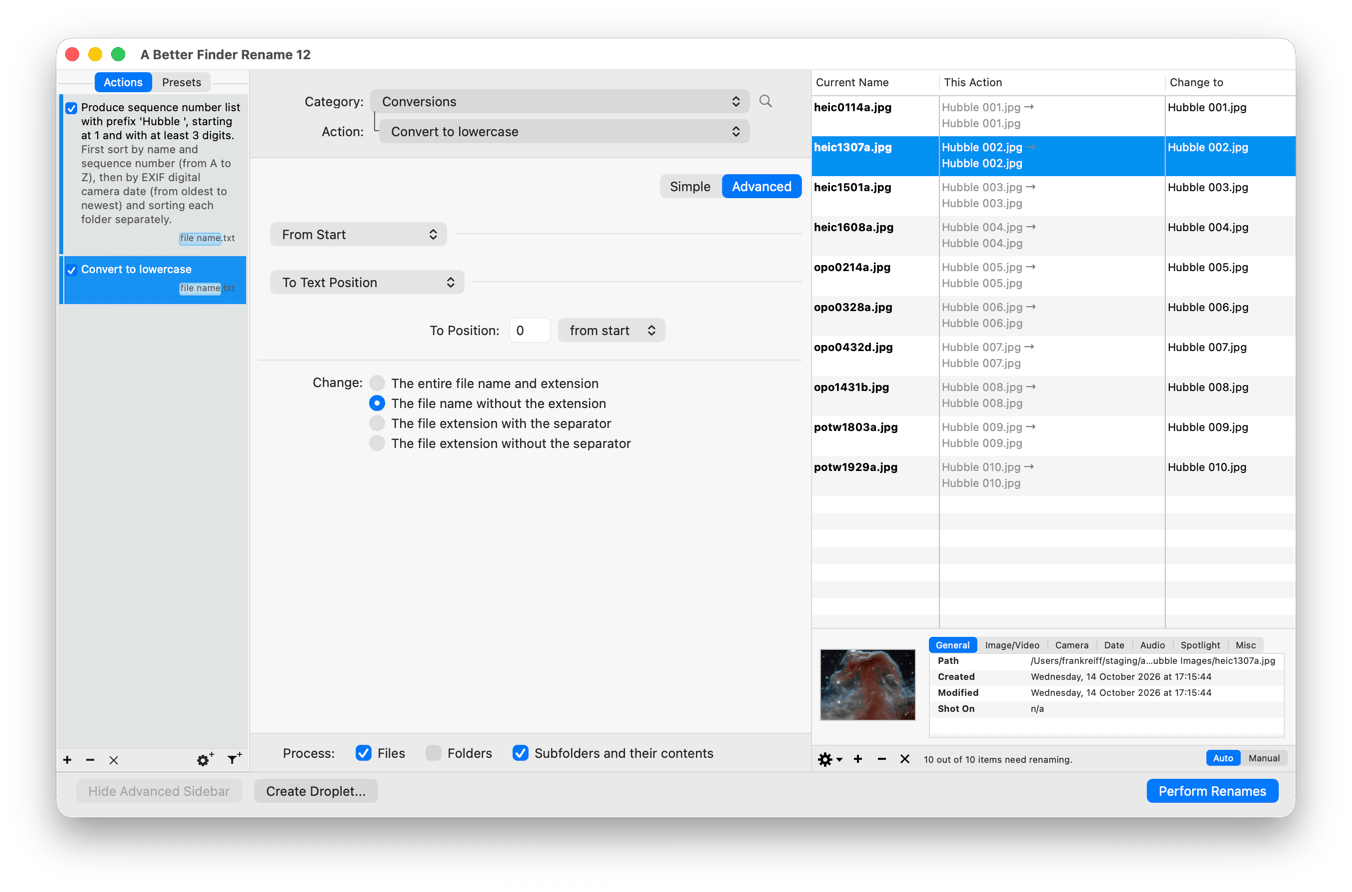The image size is (1352, 892).
Task: Open the Action dropdown set to Convert to lowercase
Action: tap(564, 131)
